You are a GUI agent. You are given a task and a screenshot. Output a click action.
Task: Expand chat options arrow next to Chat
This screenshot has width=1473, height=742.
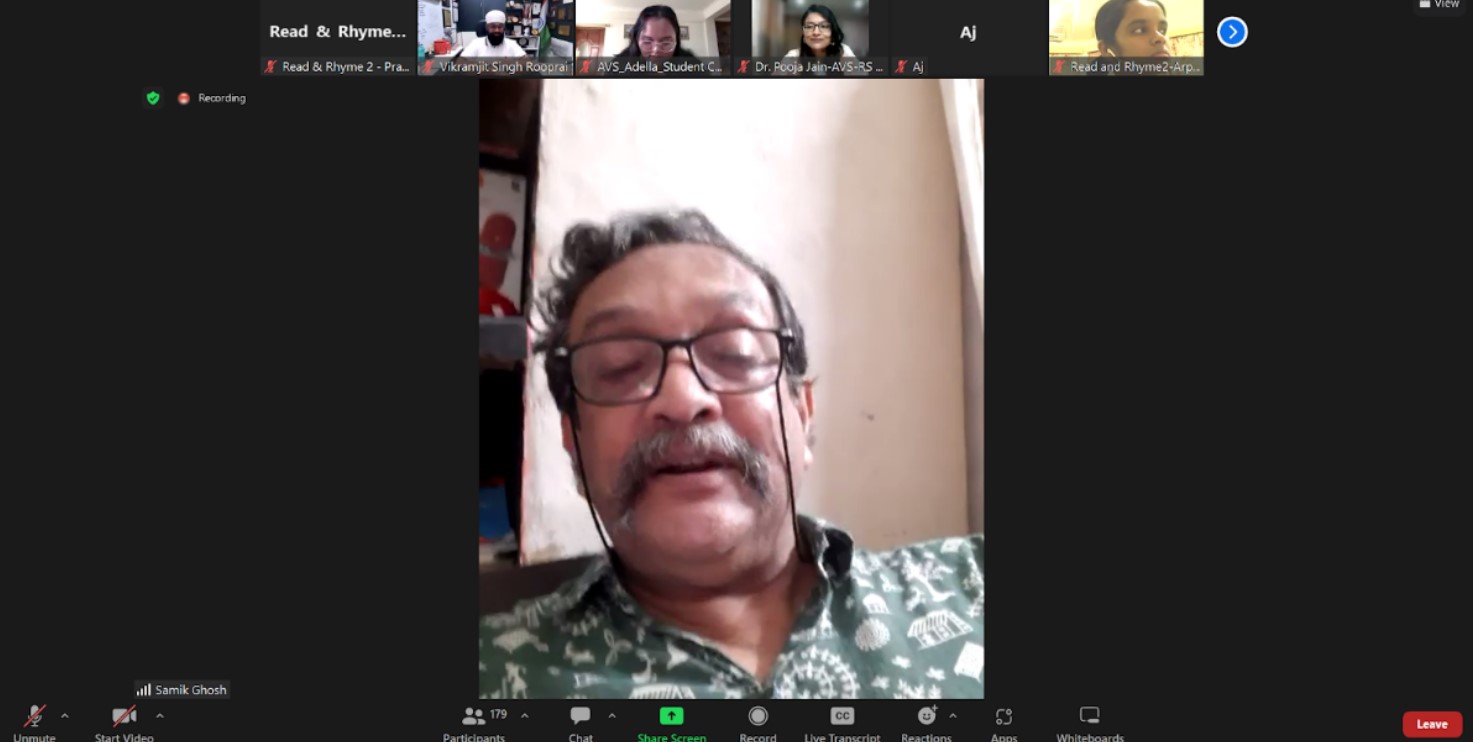pyautogui.click(x=612, y=716)
